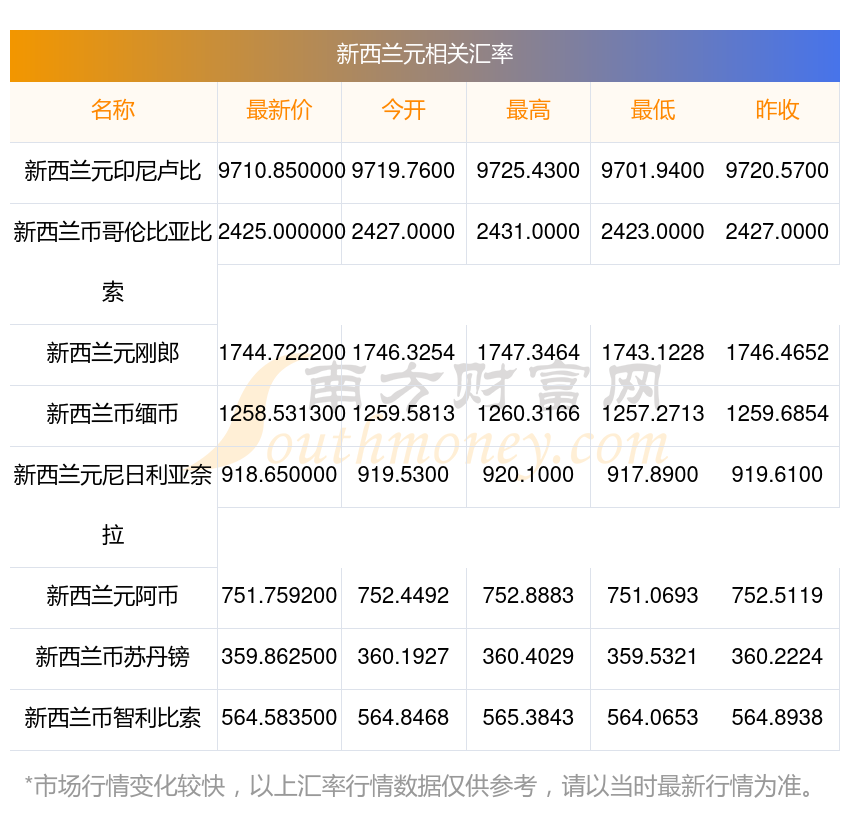The width and height of the screenshot is (850, 817).
Task: Select the 昨收 column header
Action: tap(777, 110)
